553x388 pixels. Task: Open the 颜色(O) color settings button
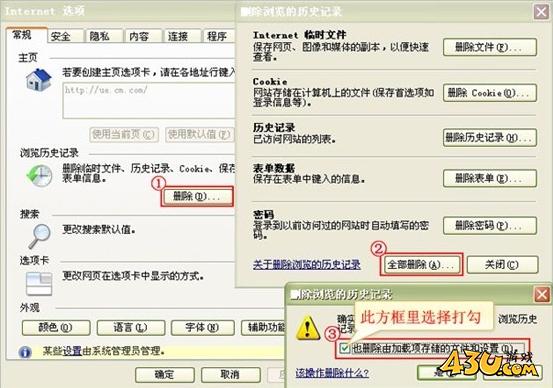[56, 328]
